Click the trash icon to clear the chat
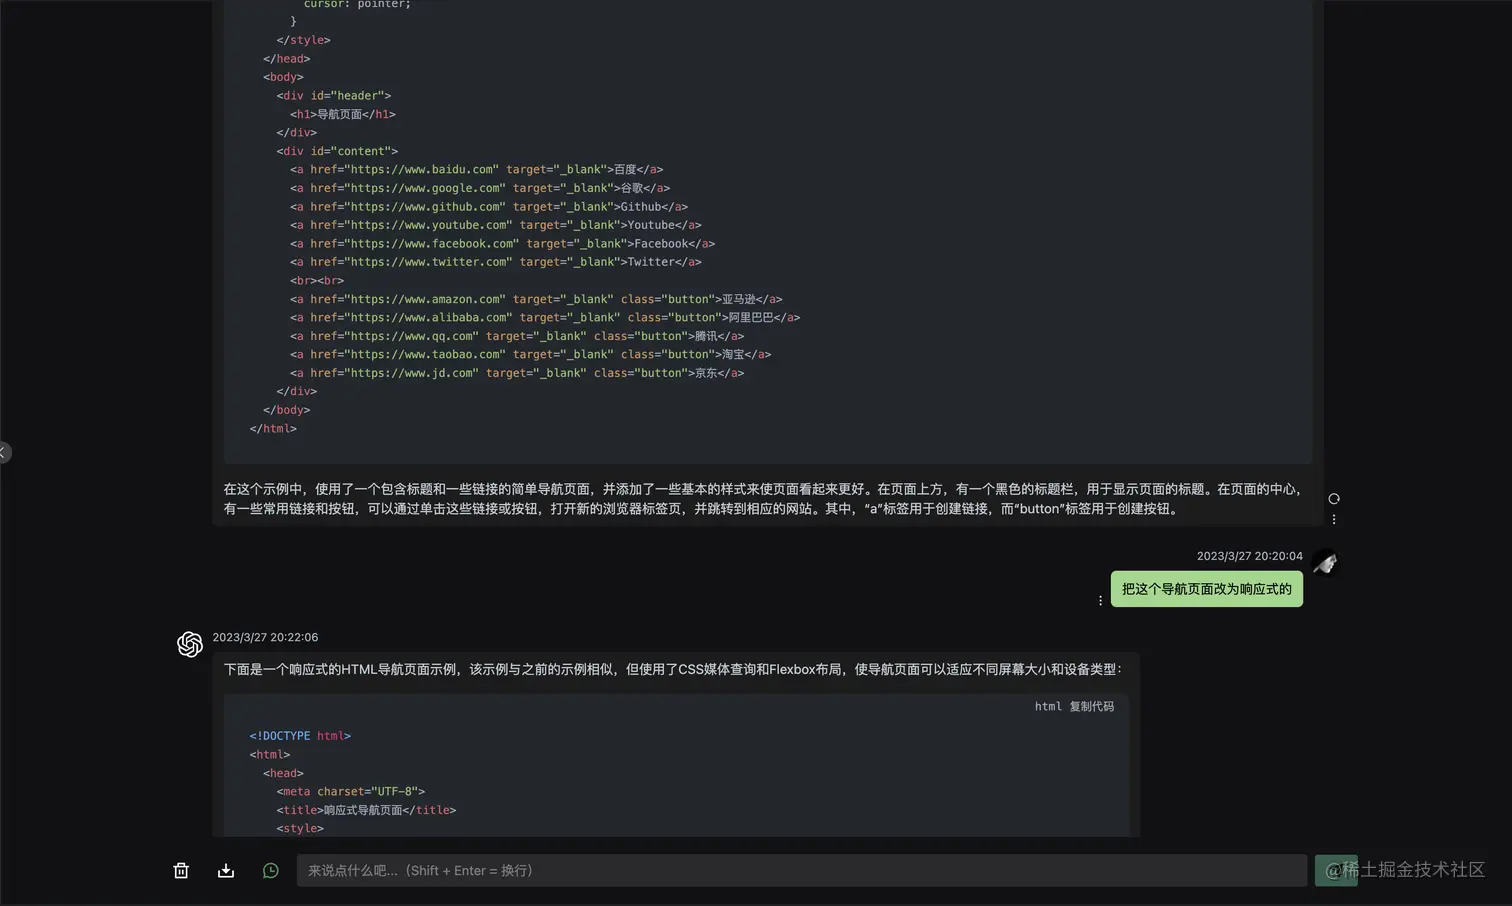 pos(181,871)
